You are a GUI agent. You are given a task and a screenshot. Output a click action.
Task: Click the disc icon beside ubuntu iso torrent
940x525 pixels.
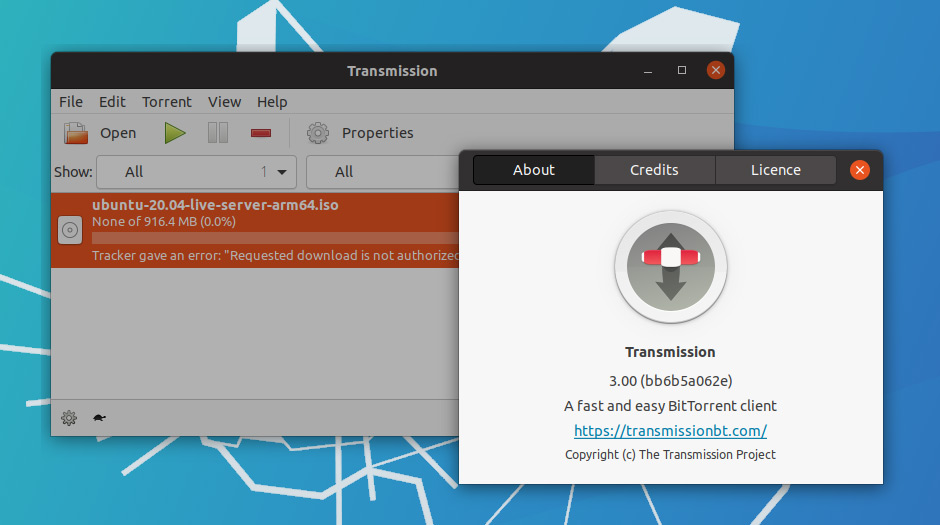click(x=70, y=230)
